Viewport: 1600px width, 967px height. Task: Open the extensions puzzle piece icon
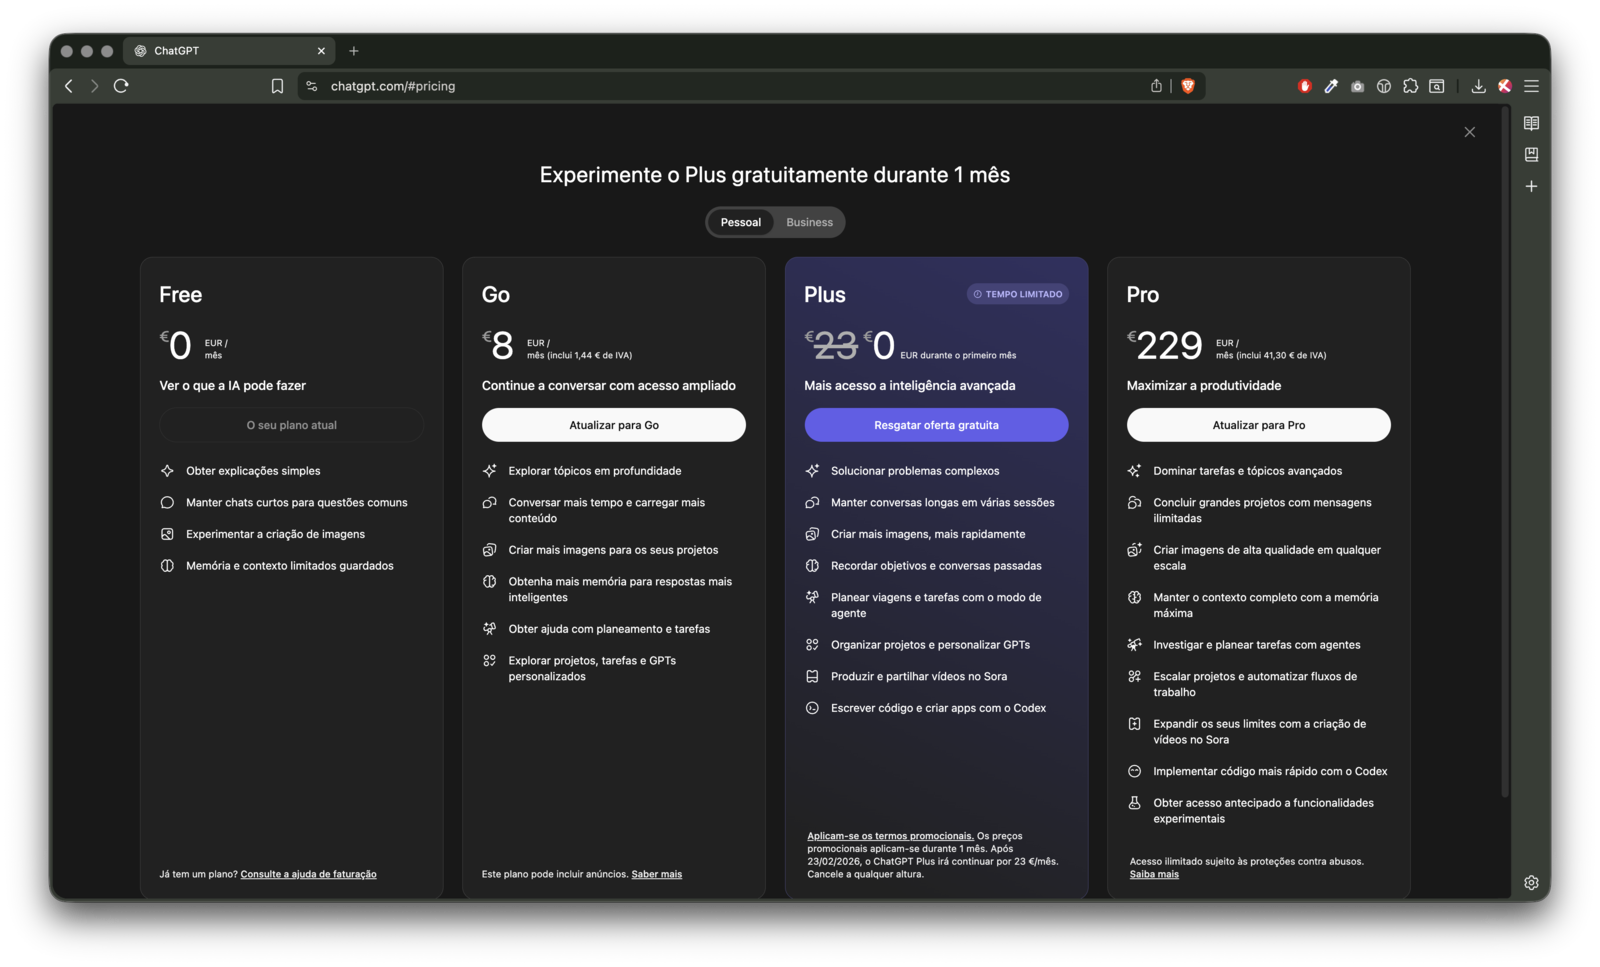coord(1410,86)
